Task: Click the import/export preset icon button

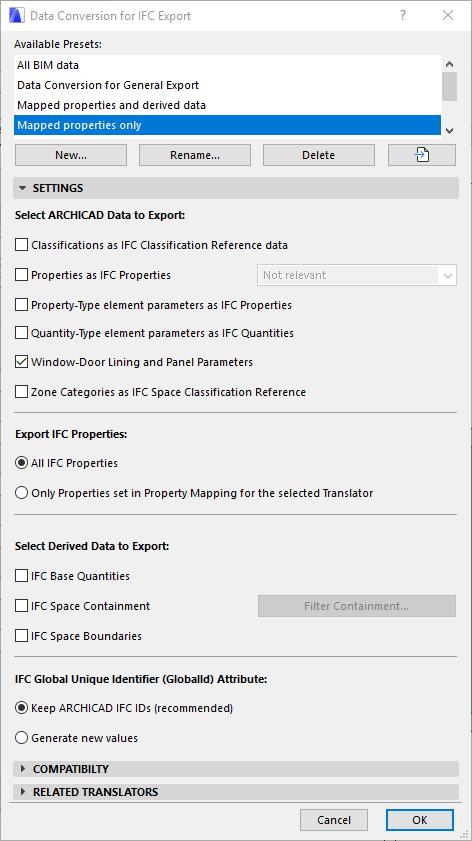Action: 422,155
